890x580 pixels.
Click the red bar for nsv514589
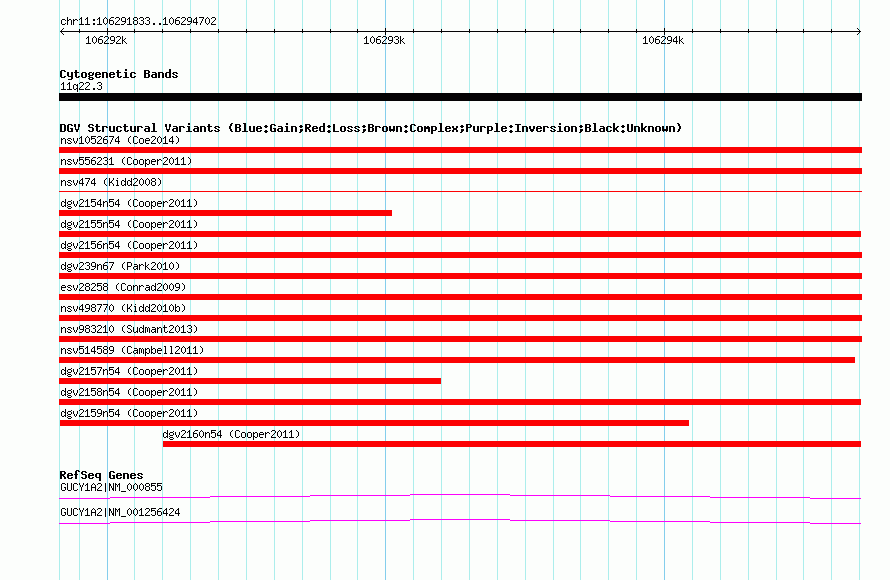coord(457,360)
